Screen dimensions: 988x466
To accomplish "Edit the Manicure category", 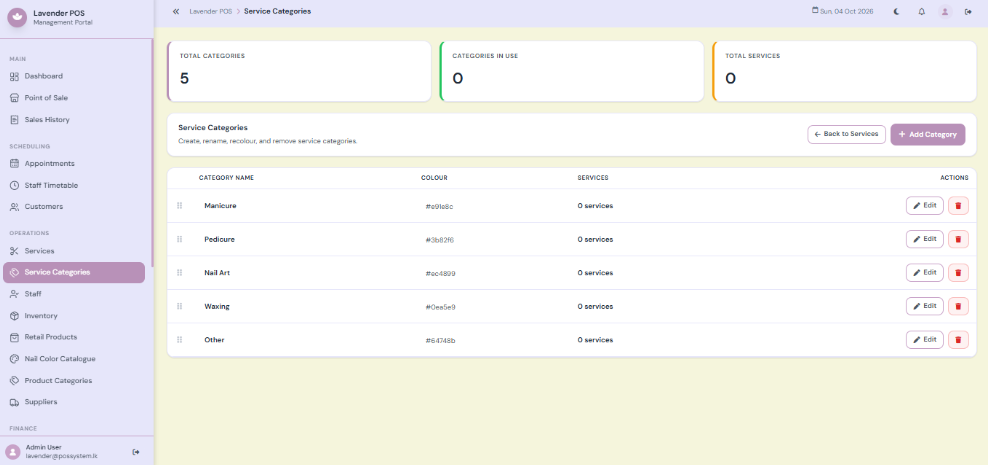I will coord(925,205).
